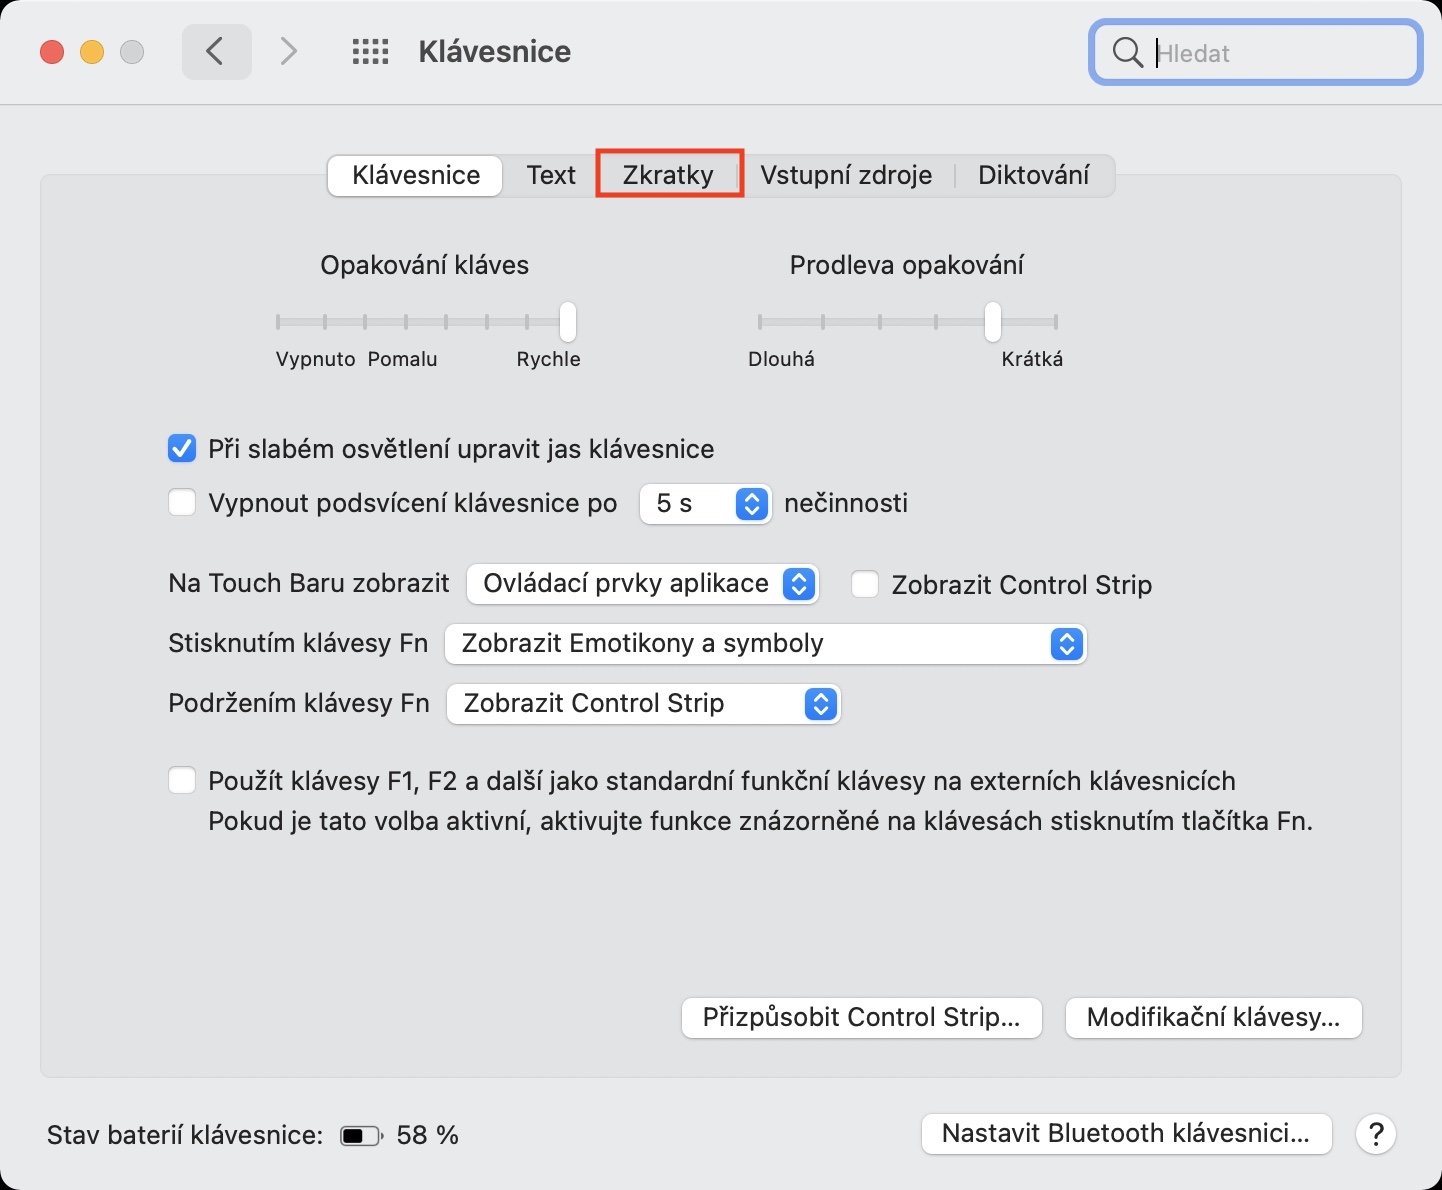Click the forward chevron arrow
The width and height of the screenshot is (1442, 1190).
289,52
